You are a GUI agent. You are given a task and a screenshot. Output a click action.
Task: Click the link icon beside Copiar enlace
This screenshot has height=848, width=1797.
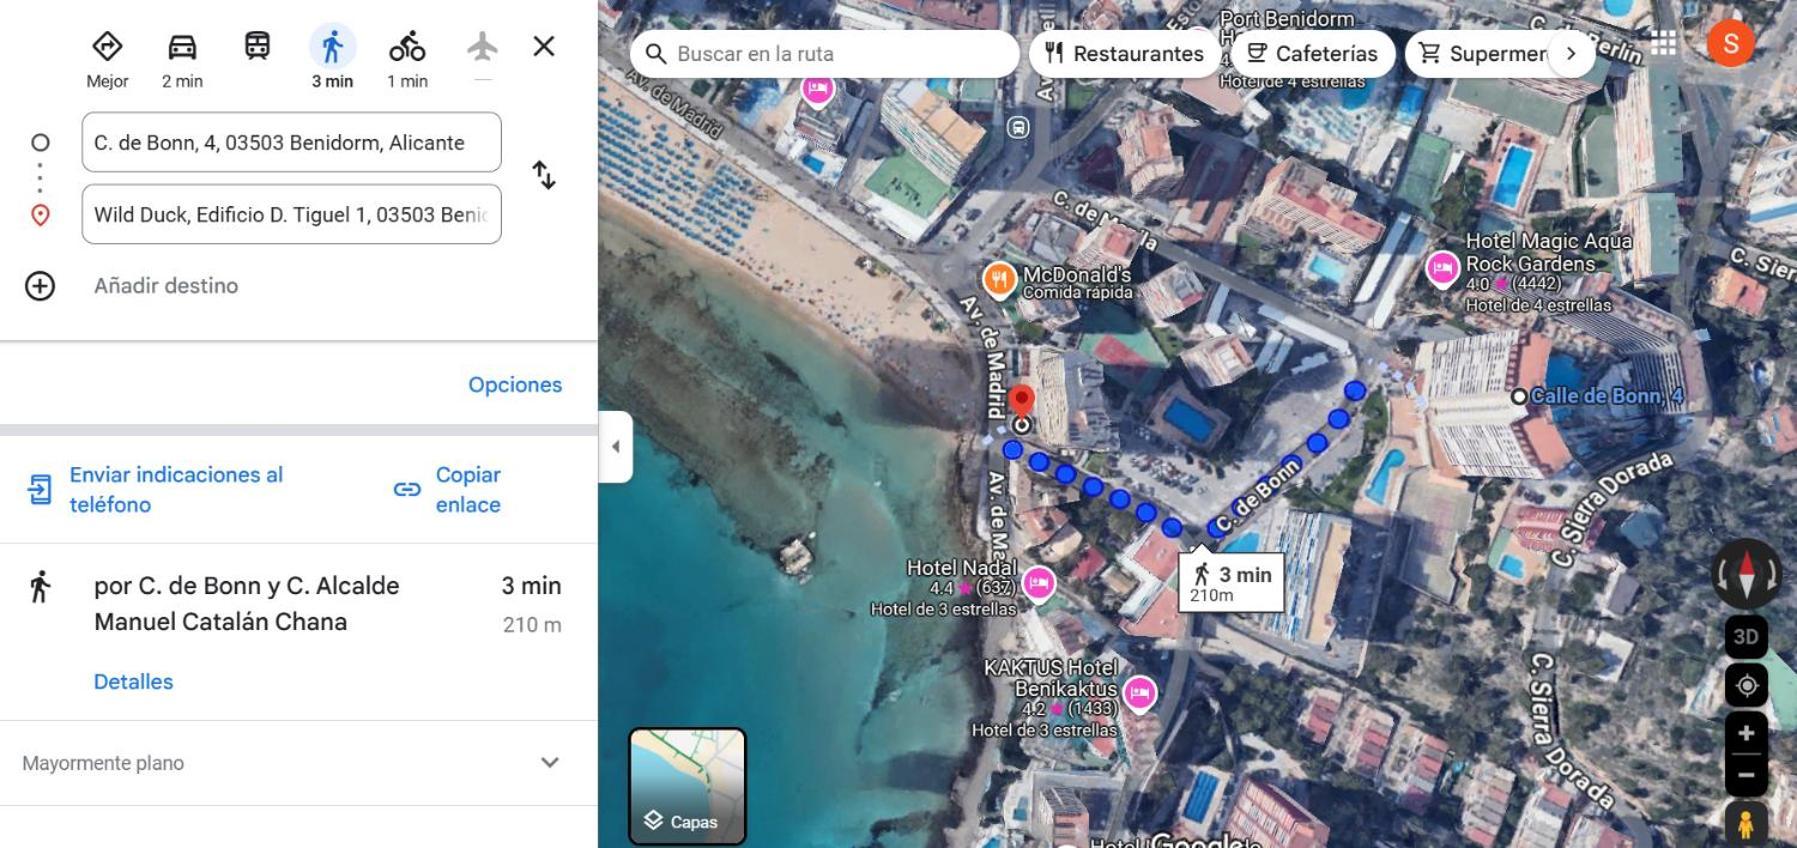(407, 489)
